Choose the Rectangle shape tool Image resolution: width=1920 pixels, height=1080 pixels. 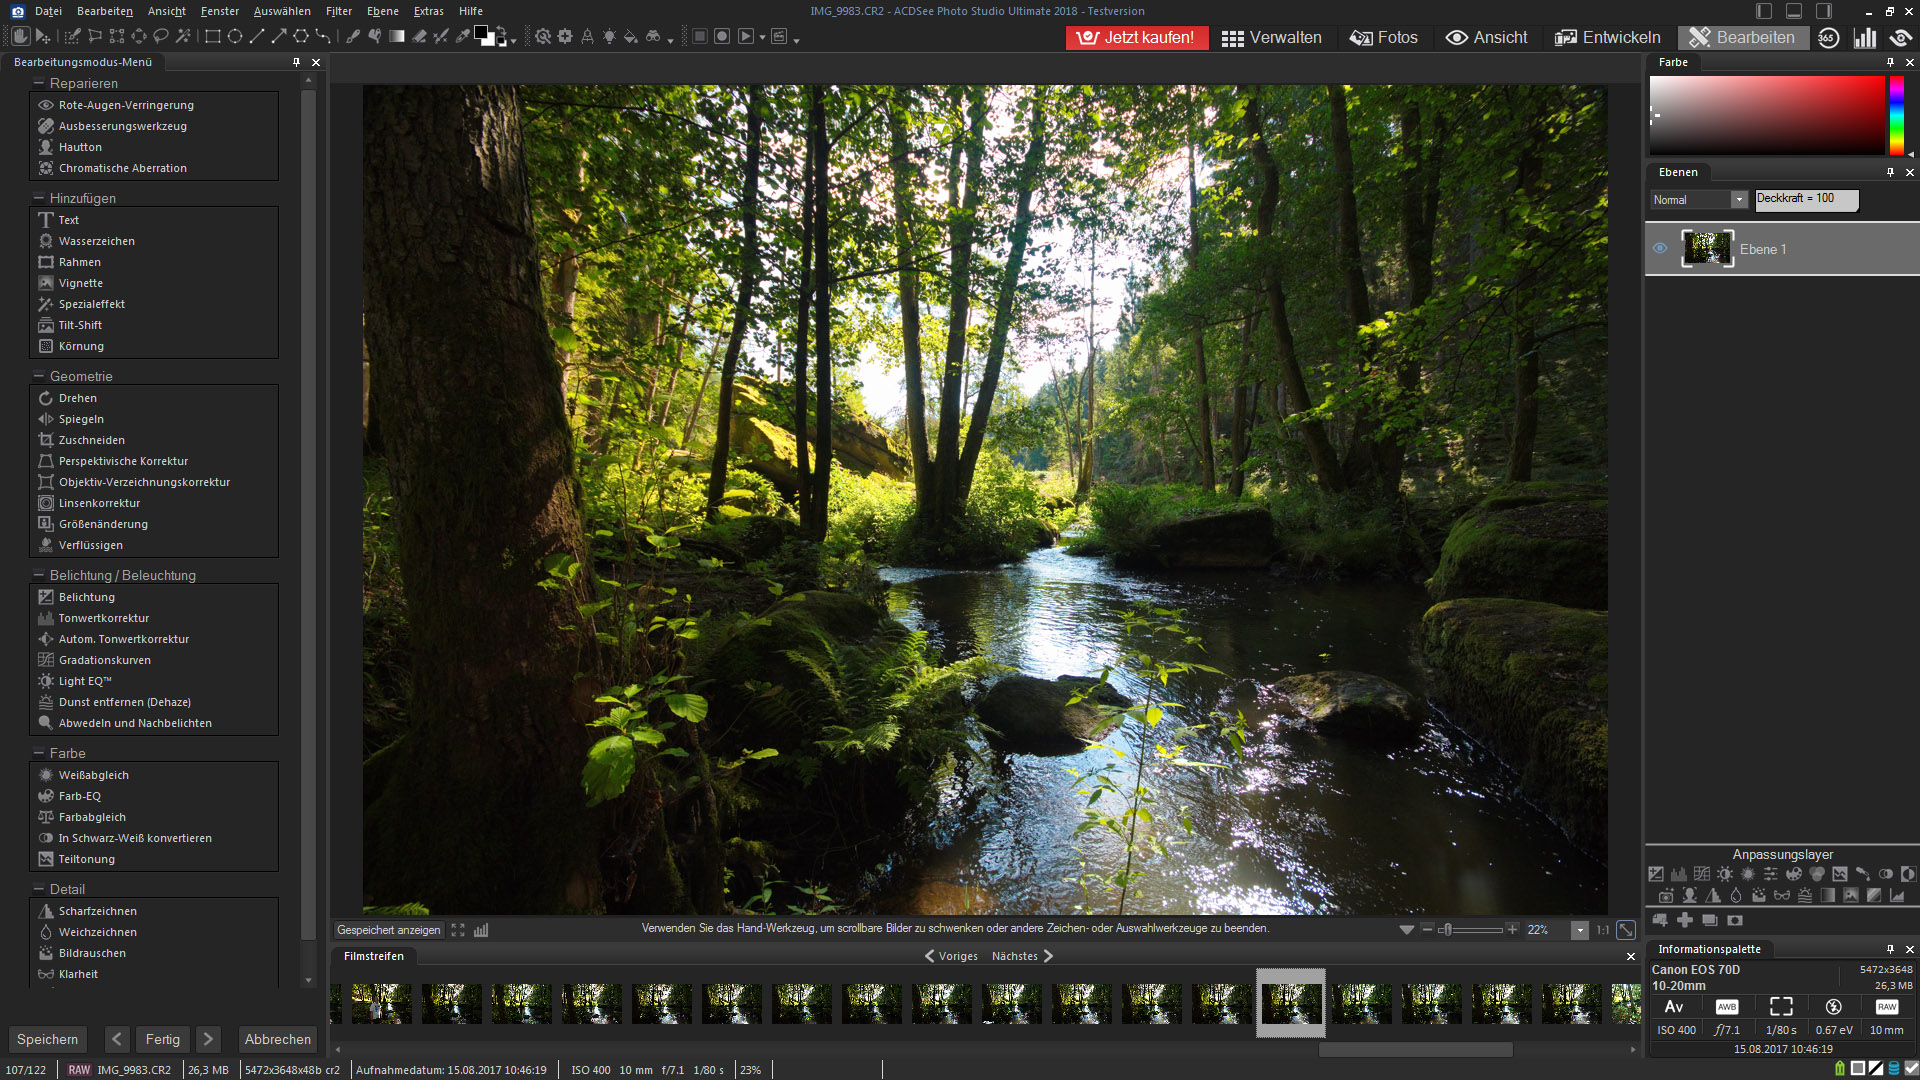[212, 36]
